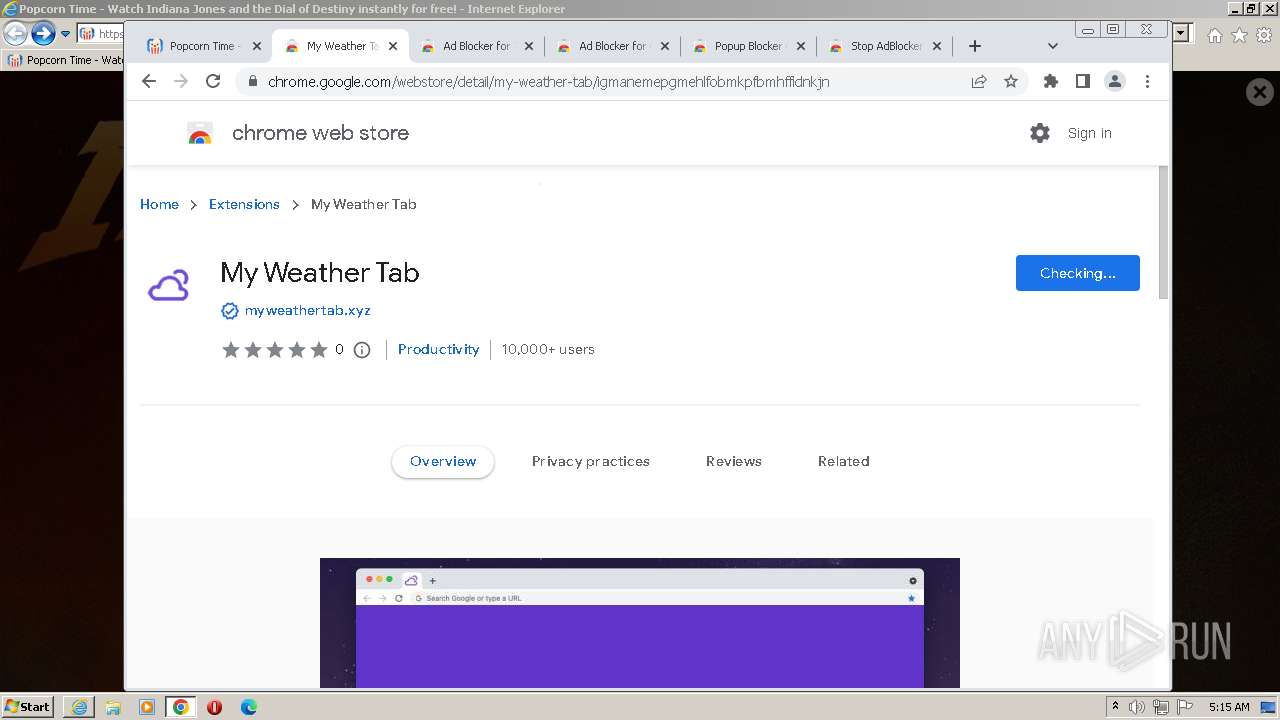
Task: Open IE address bar dropdown arrow
Action: 1183,33
